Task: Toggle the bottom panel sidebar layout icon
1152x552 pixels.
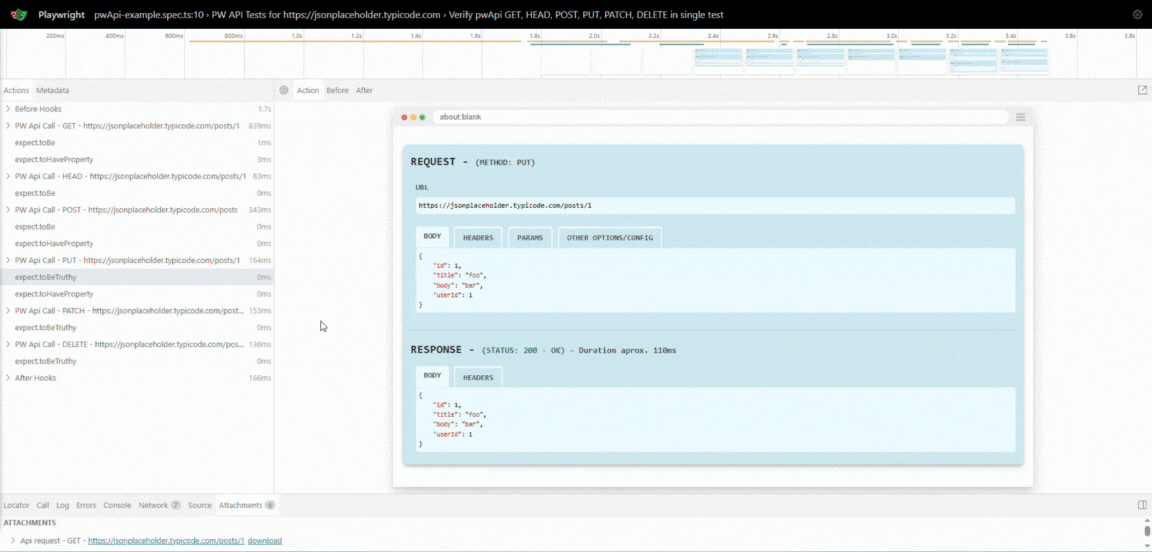Action: pos(1142,505)
